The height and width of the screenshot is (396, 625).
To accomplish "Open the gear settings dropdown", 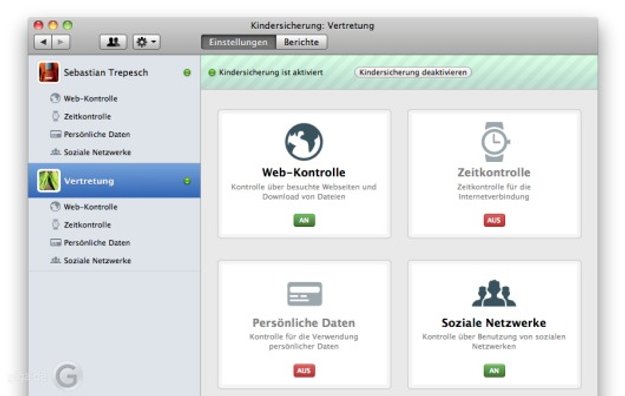I will coord(146,42).
